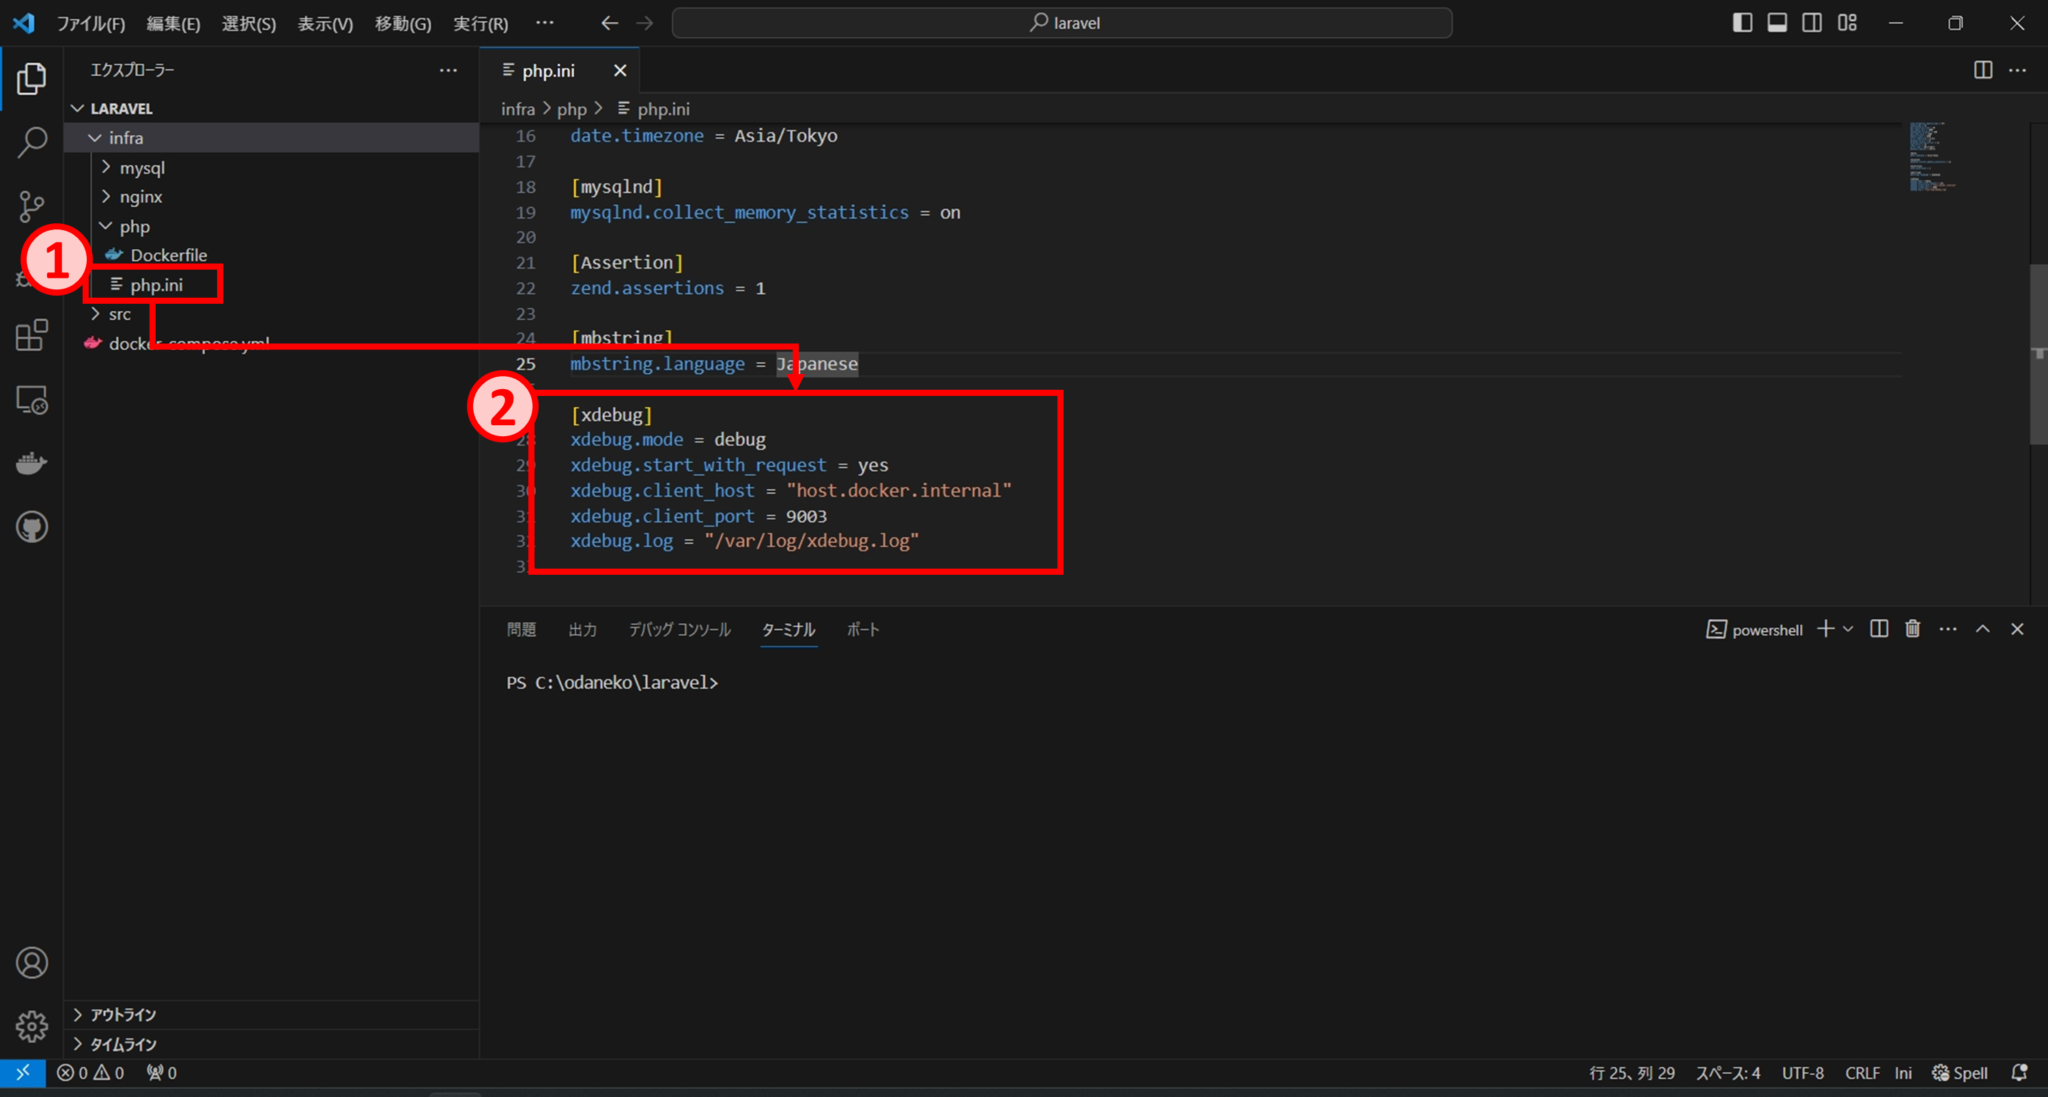This screenshot has width=2048, height=1097.
Task: Open the Docker extension panel
Action: tap(32, 462)
